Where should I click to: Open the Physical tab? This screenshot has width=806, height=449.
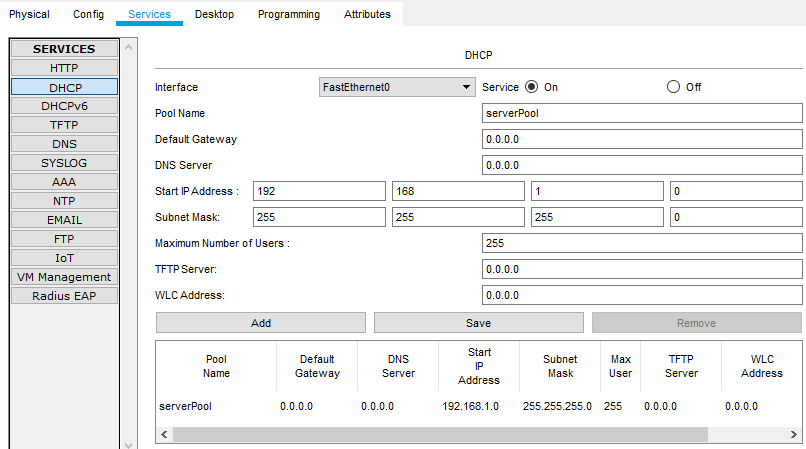coord(29,14)
